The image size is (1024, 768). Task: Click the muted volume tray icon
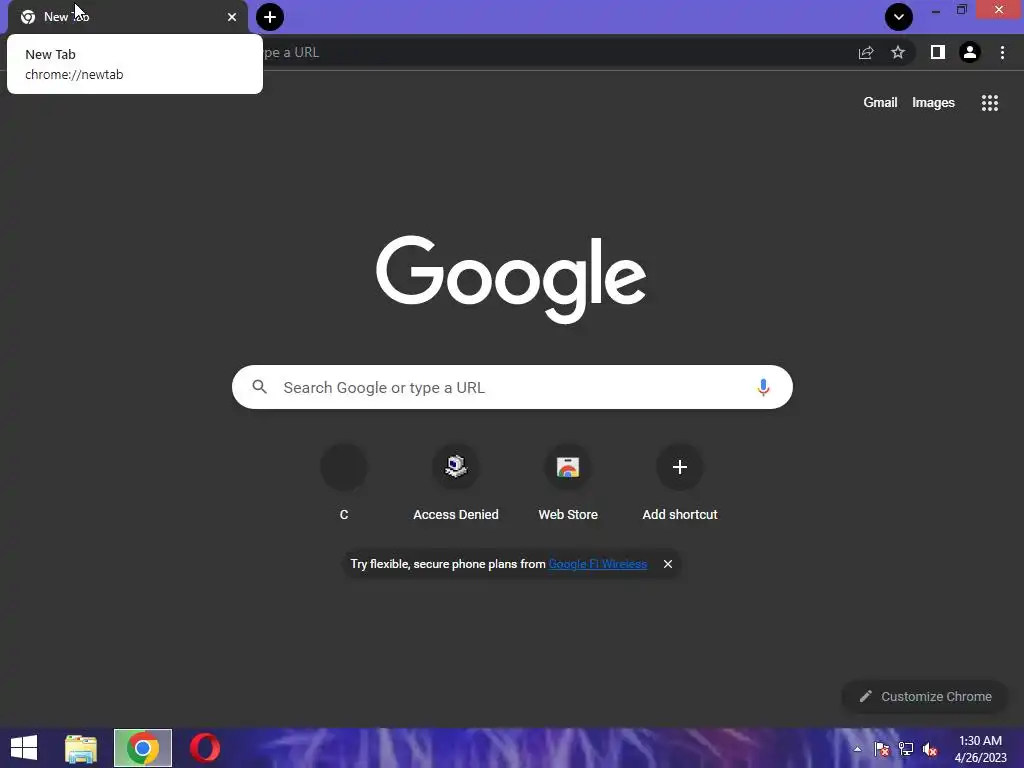(x=930, y=749)
